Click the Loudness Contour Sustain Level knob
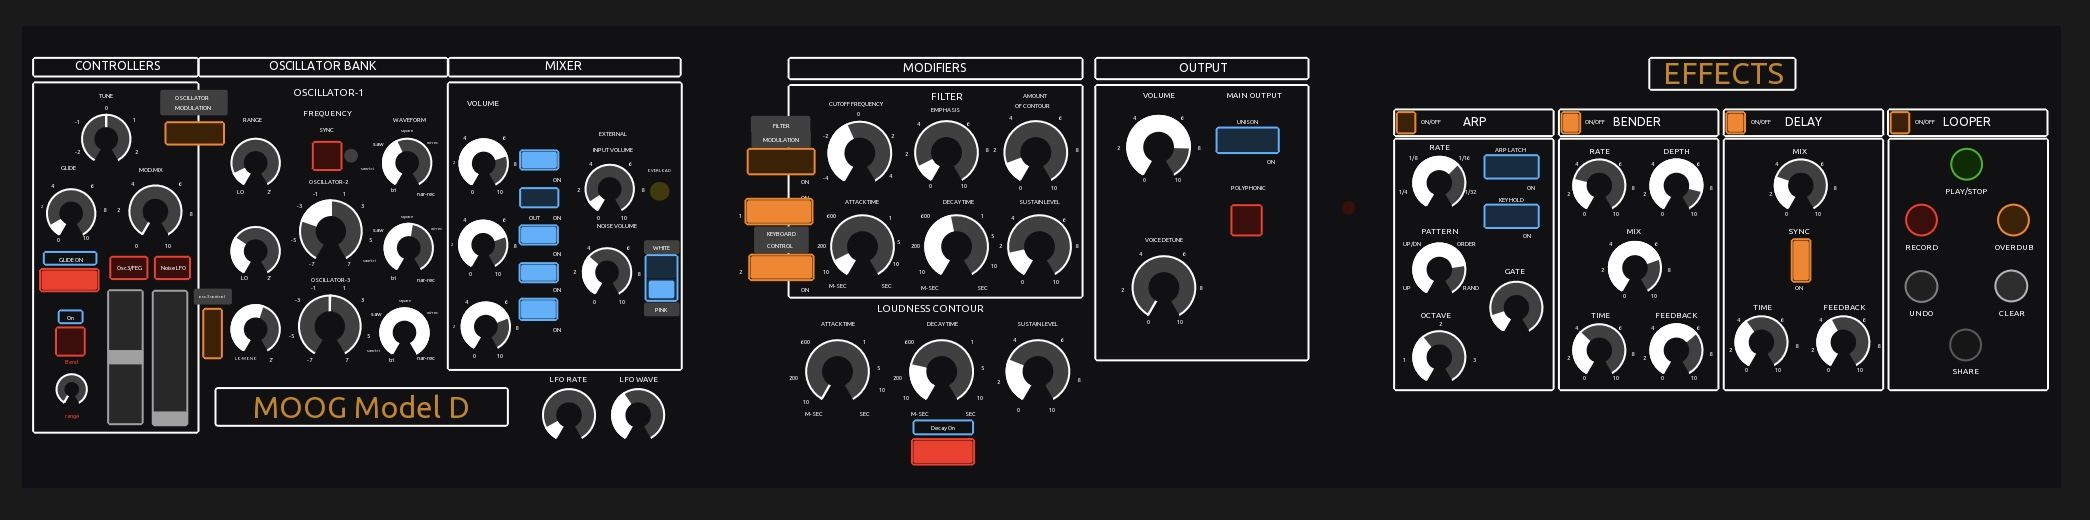Viewport: 2090px width, 520px height. coord(1037,371)
